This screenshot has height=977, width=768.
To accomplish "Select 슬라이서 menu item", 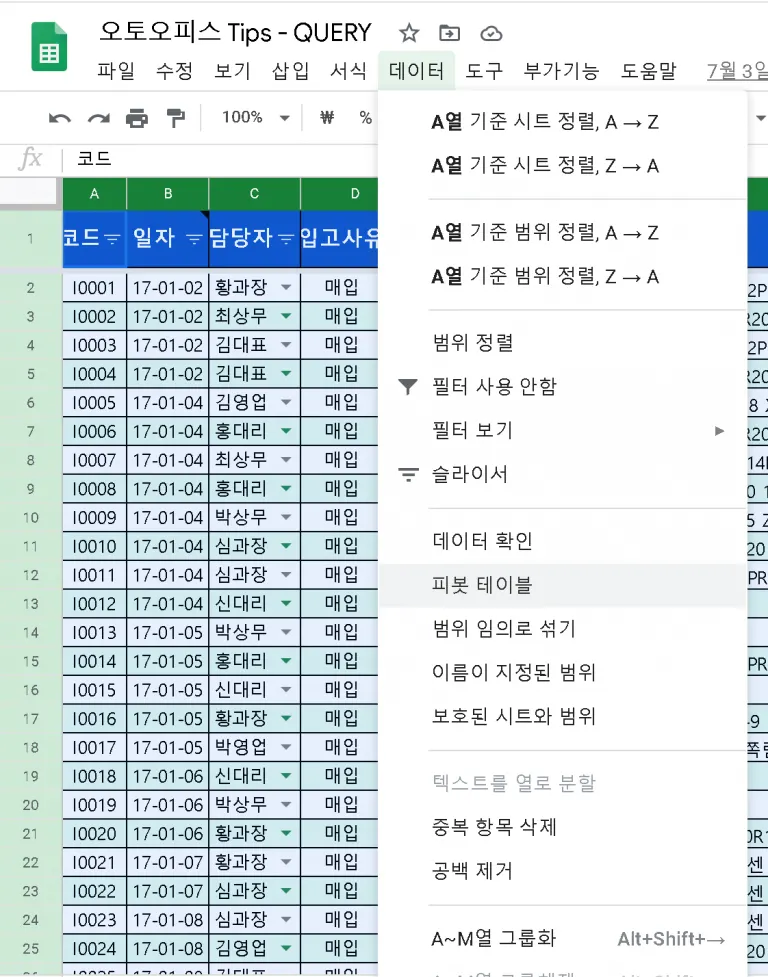I will (562, 475).
